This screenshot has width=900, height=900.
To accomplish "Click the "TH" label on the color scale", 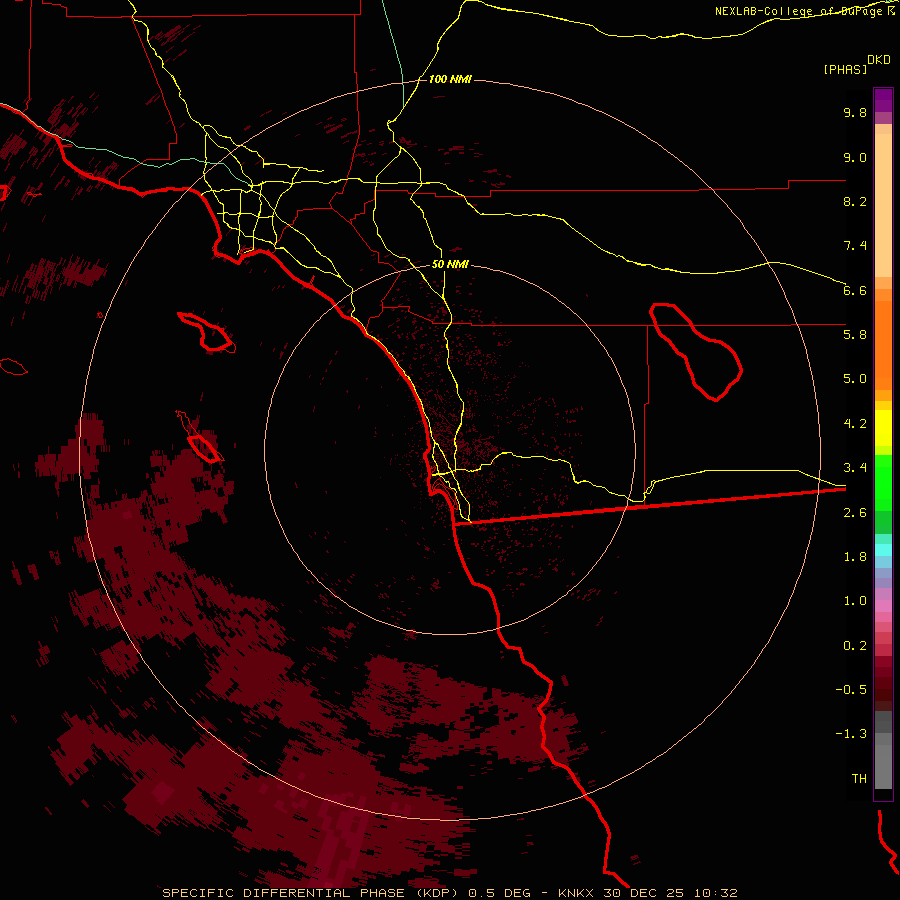I will pyautogui.click(x=859, y=779).
